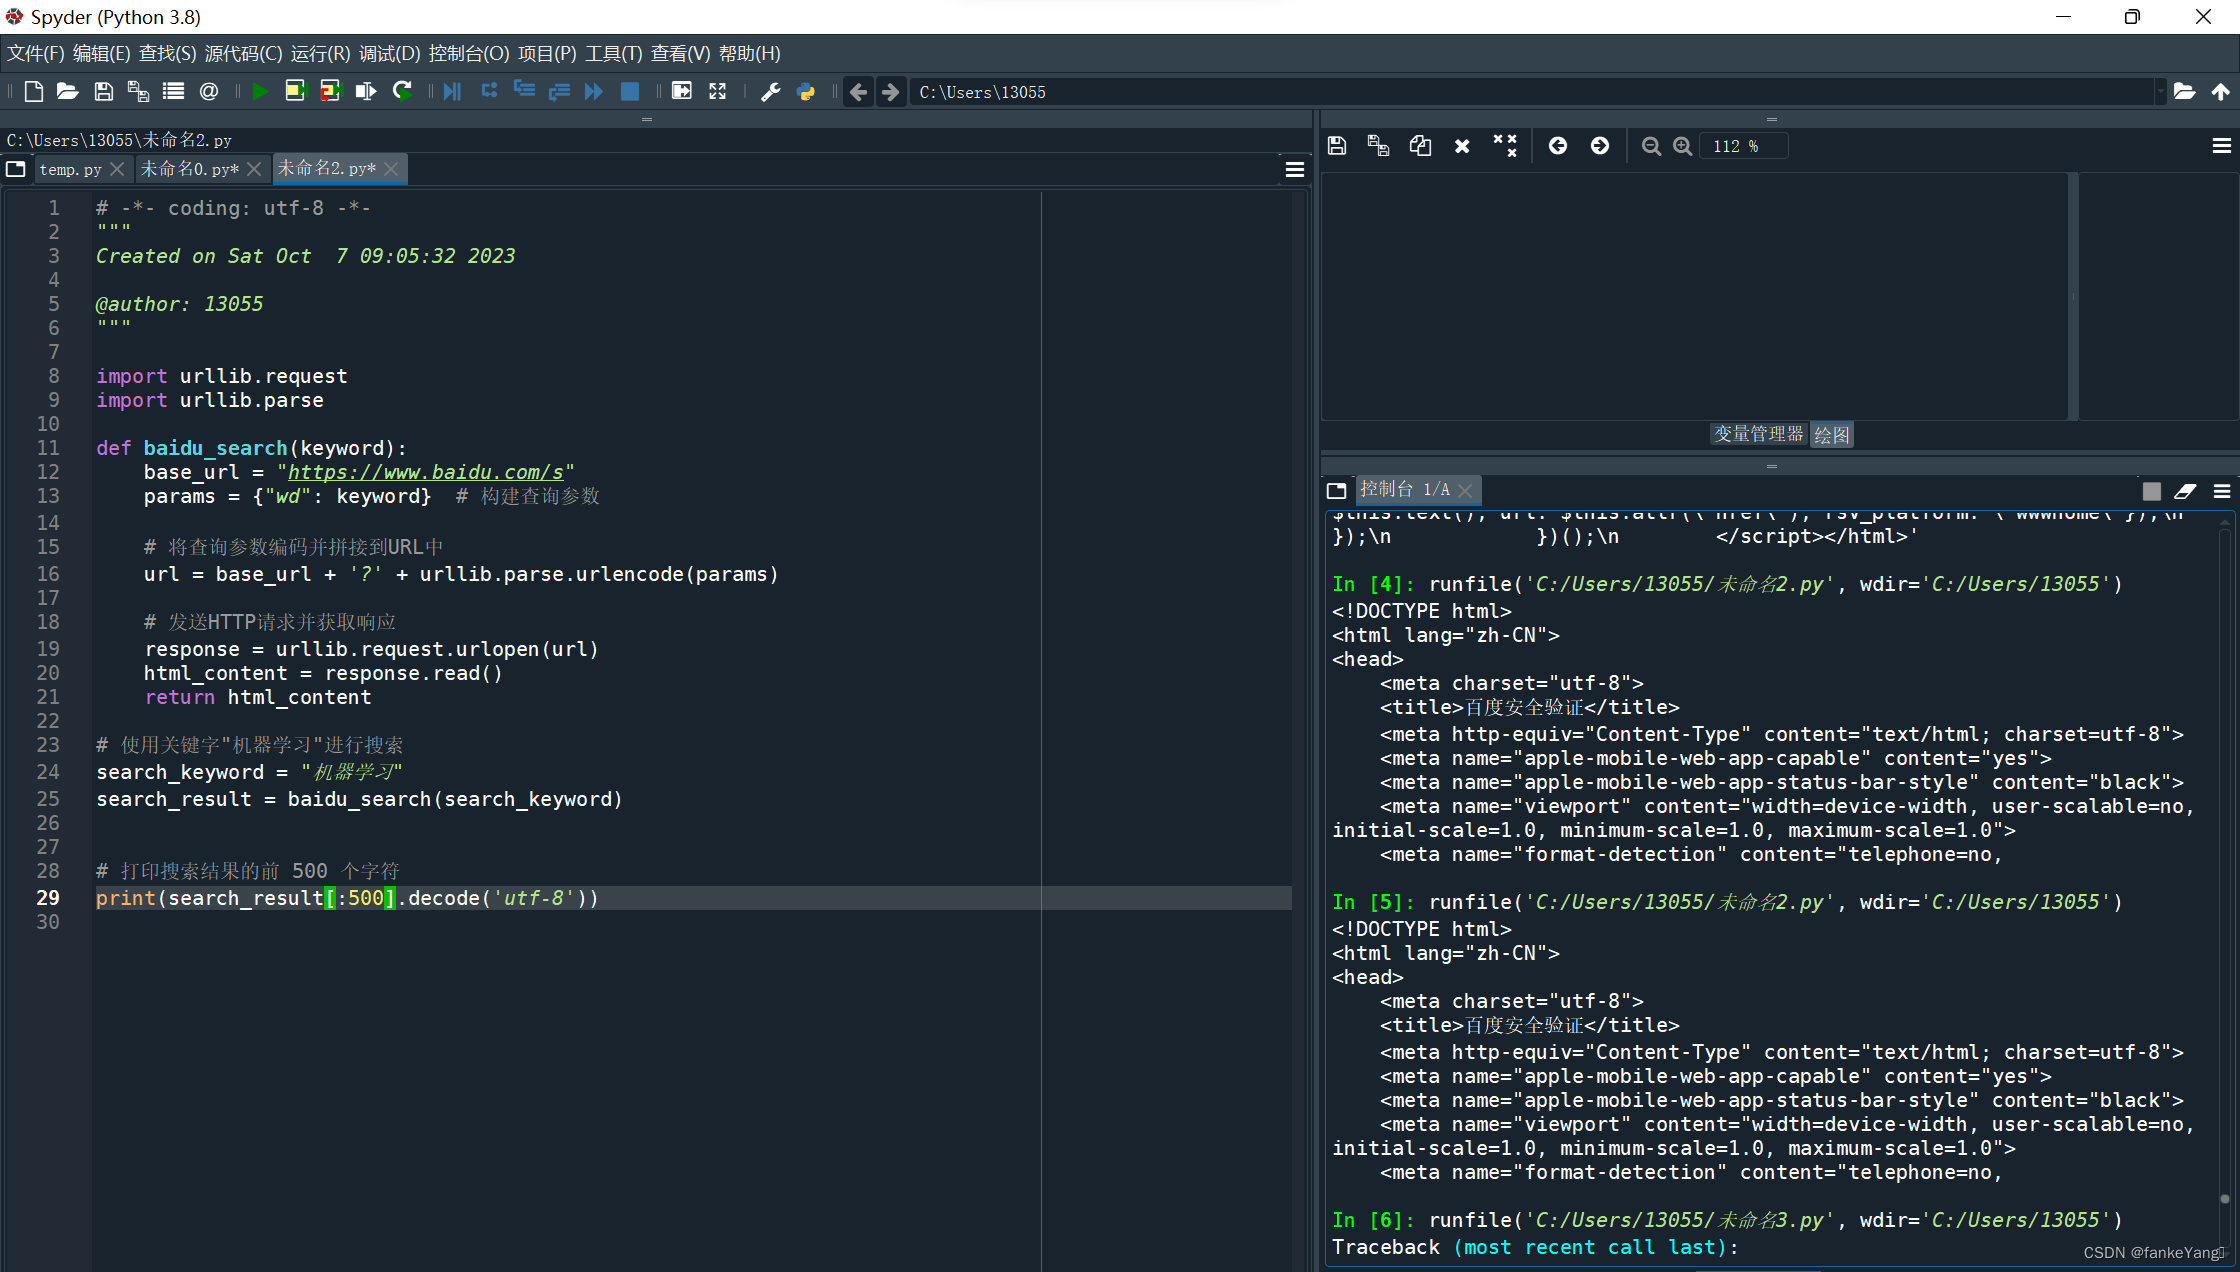
Task: Re-run the last script
Action: click(402, 92)
